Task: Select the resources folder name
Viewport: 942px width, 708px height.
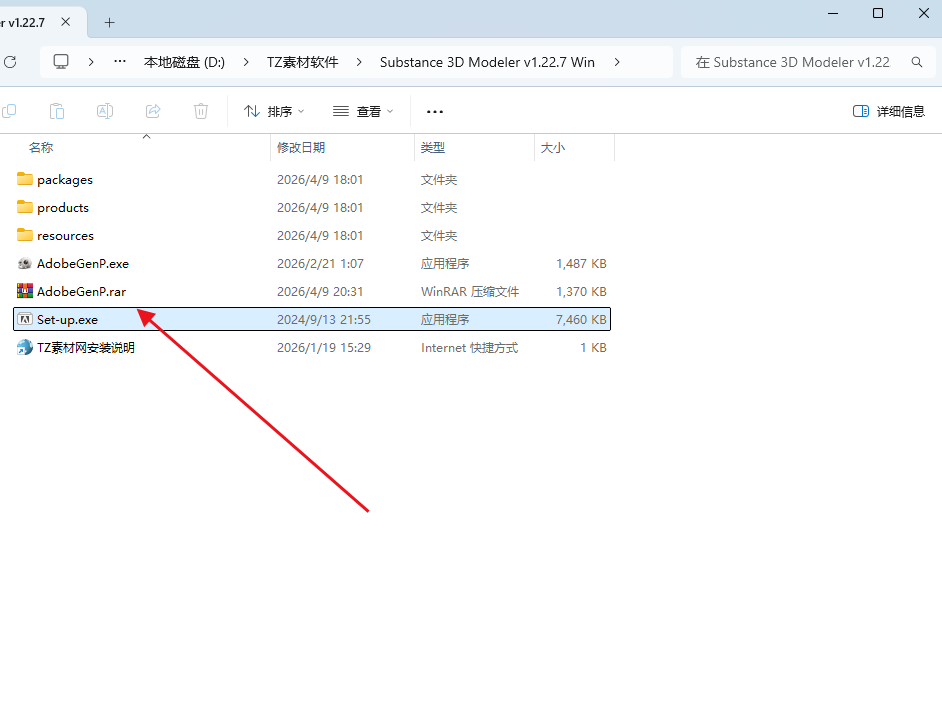Action: tap(65, 236)
